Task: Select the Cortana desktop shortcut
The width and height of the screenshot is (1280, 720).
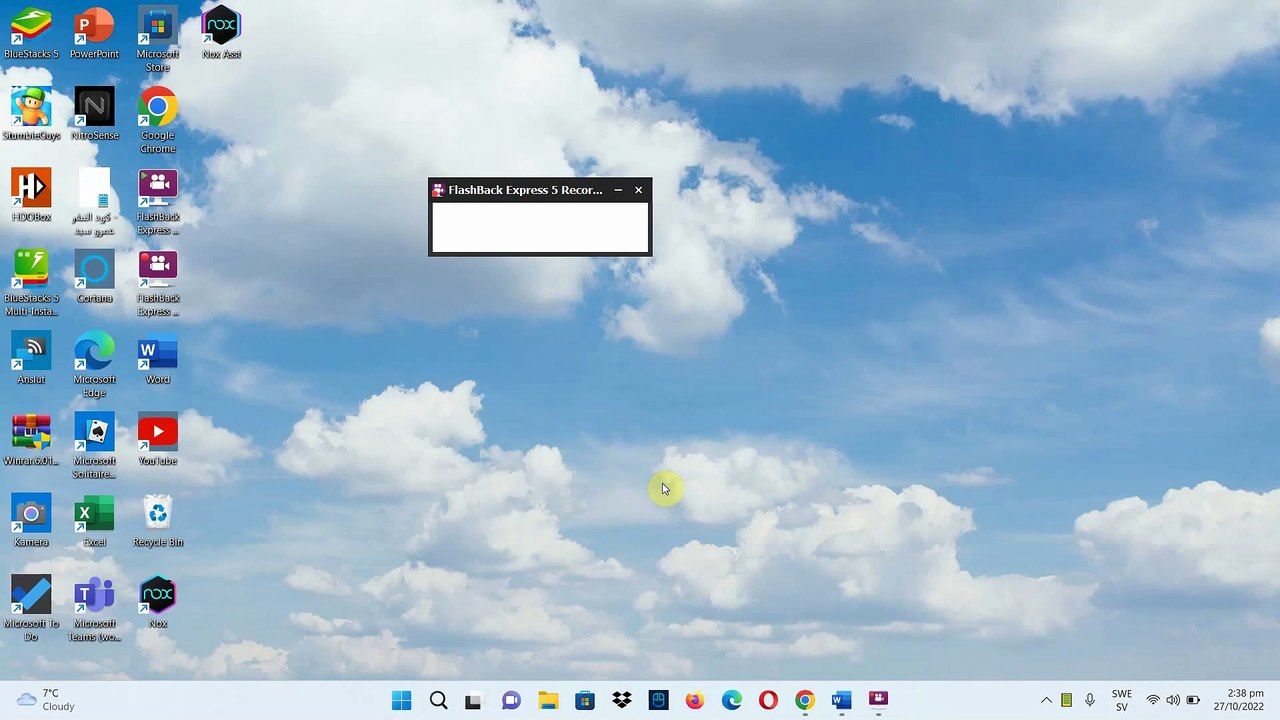Action: [94, 277]
